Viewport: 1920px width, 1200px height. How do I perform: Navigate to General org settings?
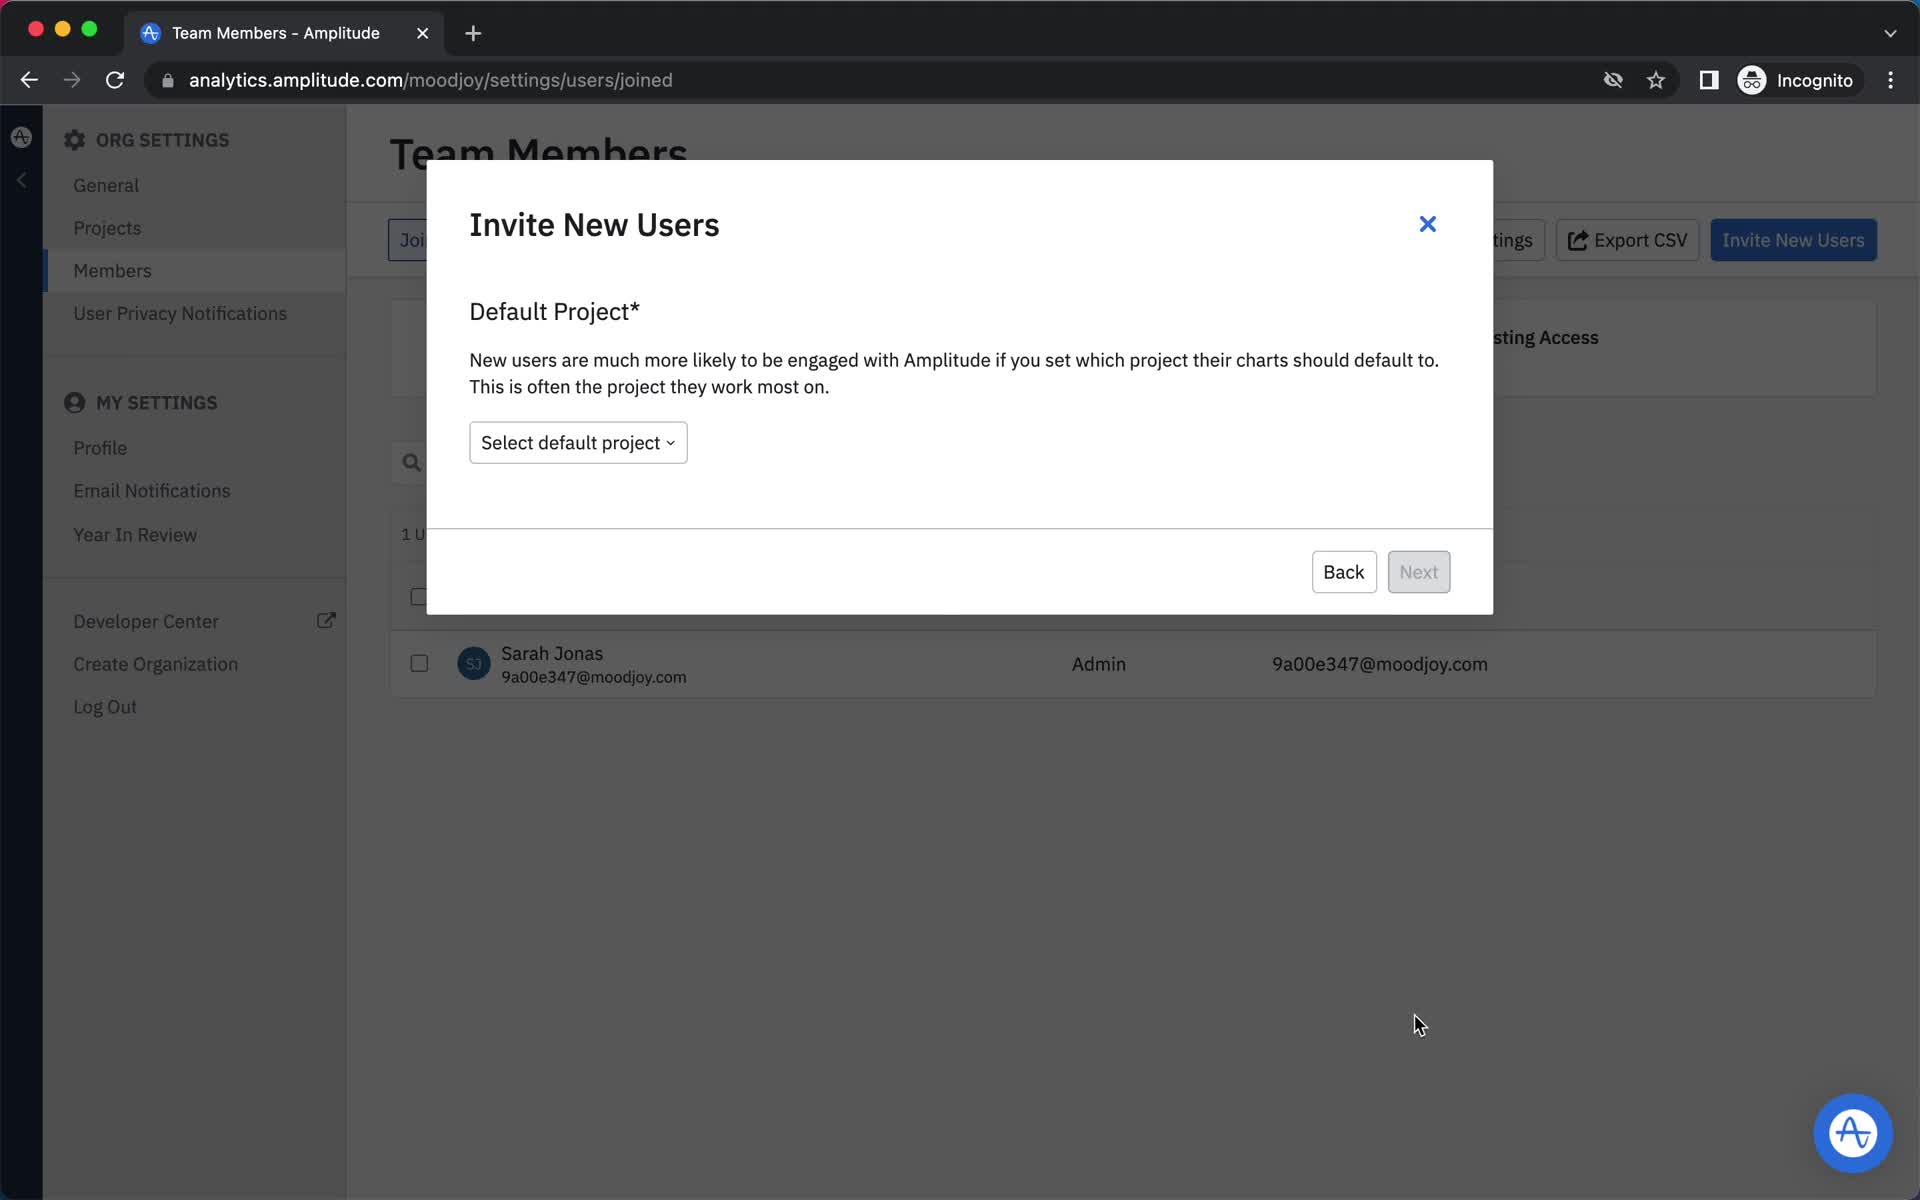coord(106,184)
